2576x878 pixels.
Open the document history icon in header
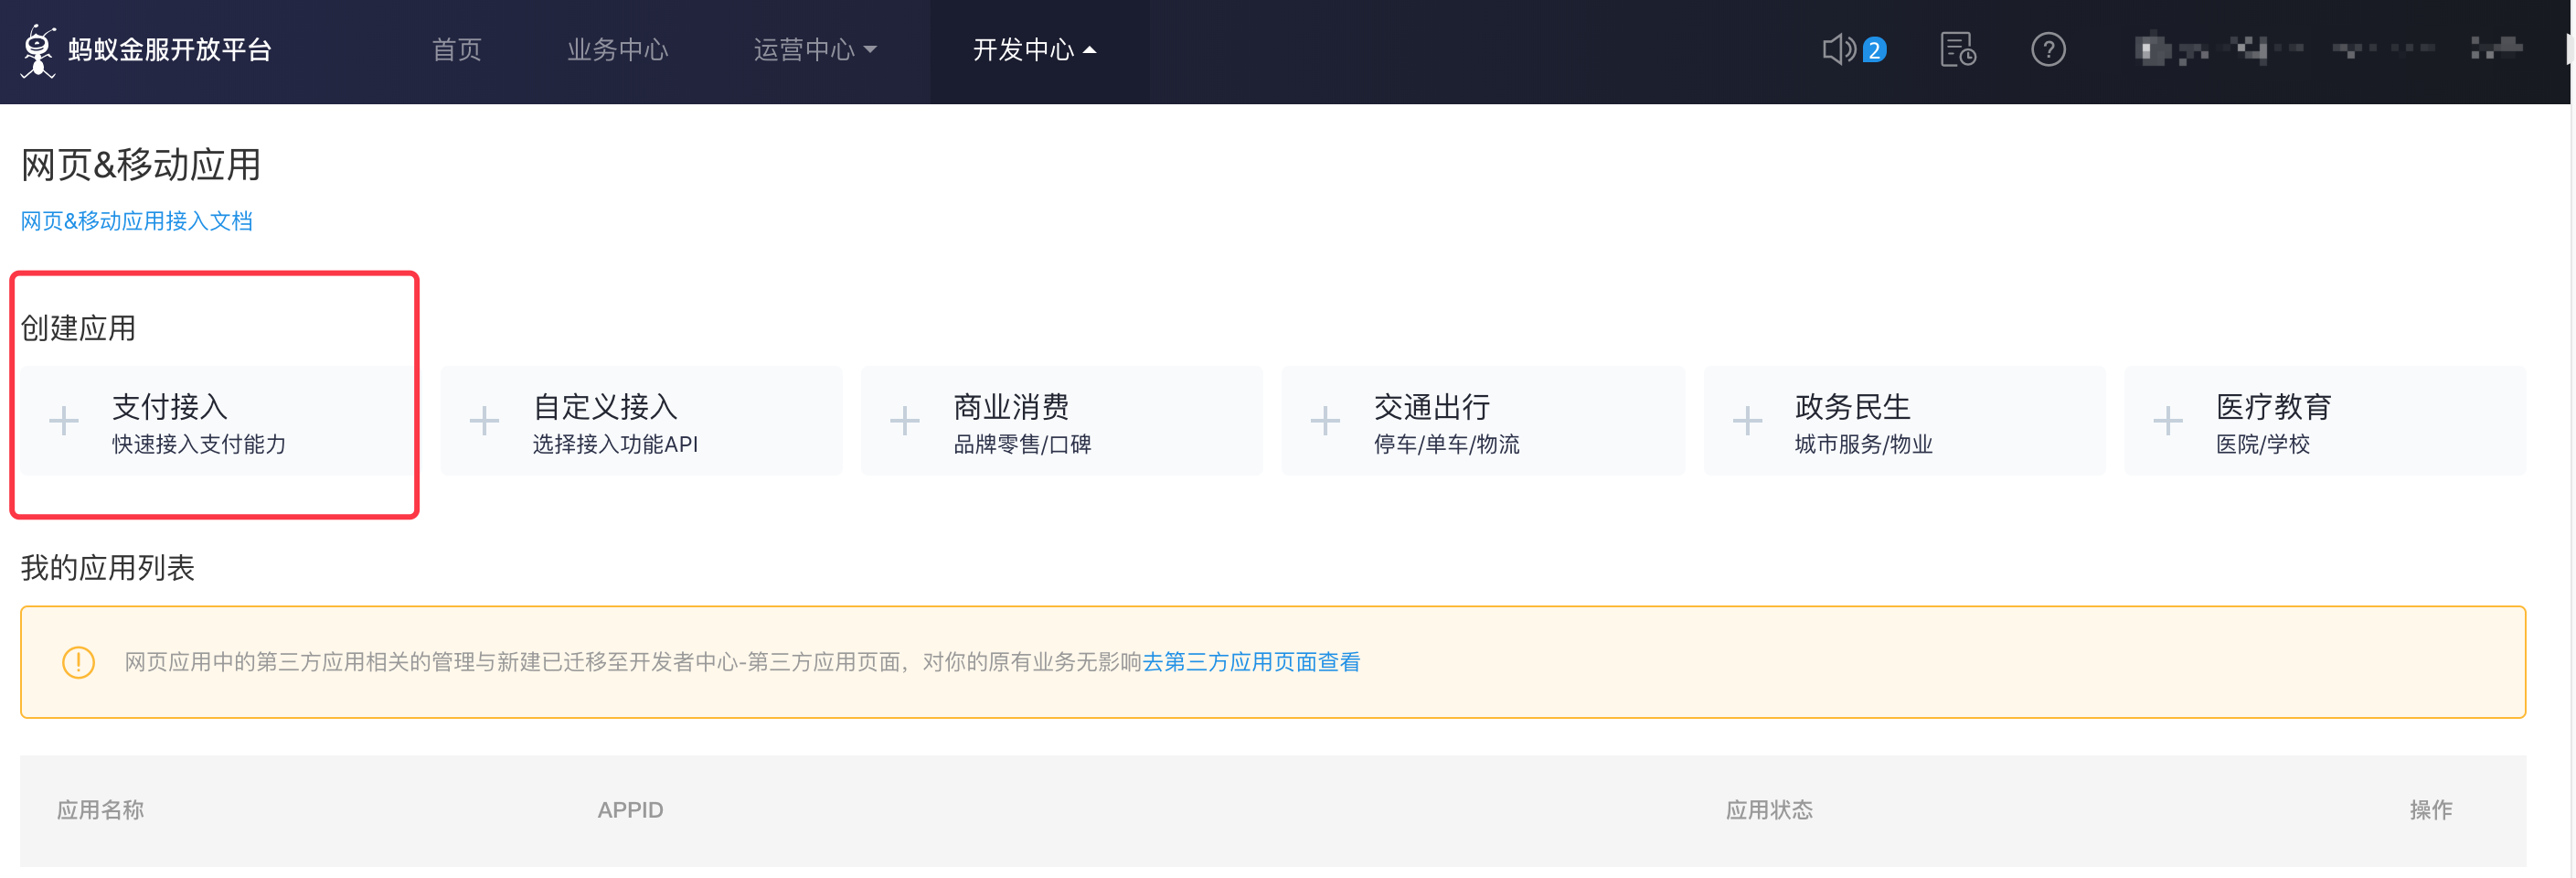tap(1957, 49)
